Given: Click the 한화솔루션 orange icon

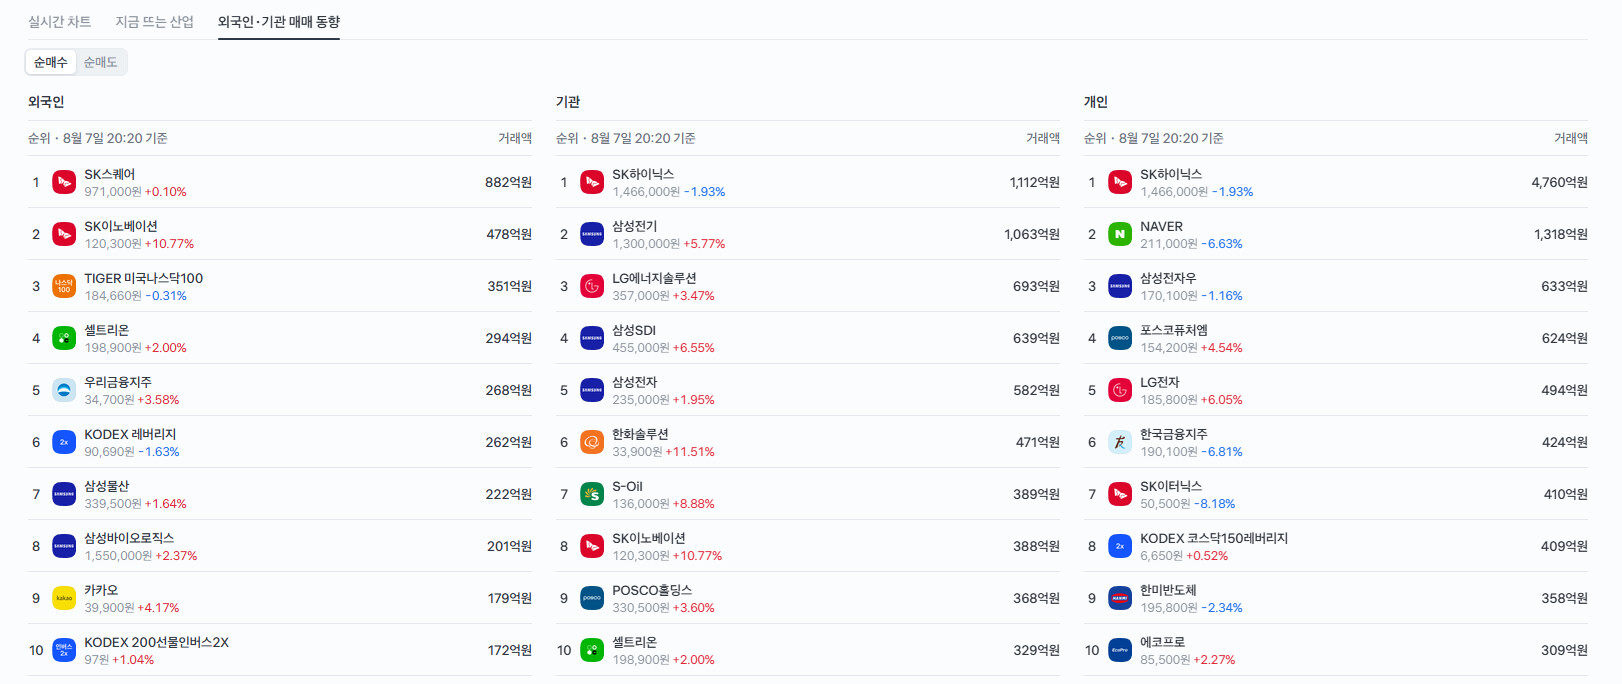Looking at the screenshot, I should [x=592, y=442].
